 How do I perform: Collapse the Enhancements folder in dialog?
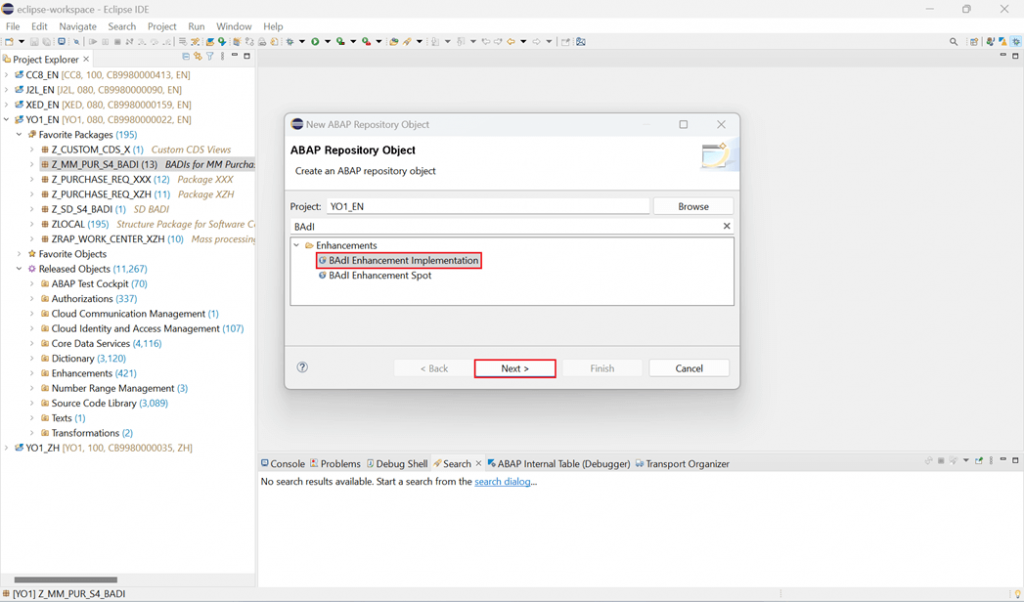[x=297, y=246]
